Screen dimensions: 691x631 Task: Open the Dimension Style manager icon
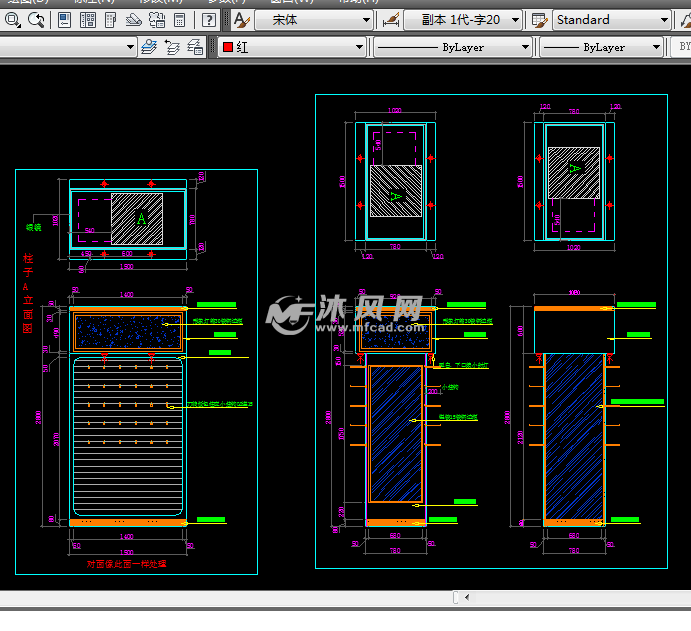coord(390,20)
